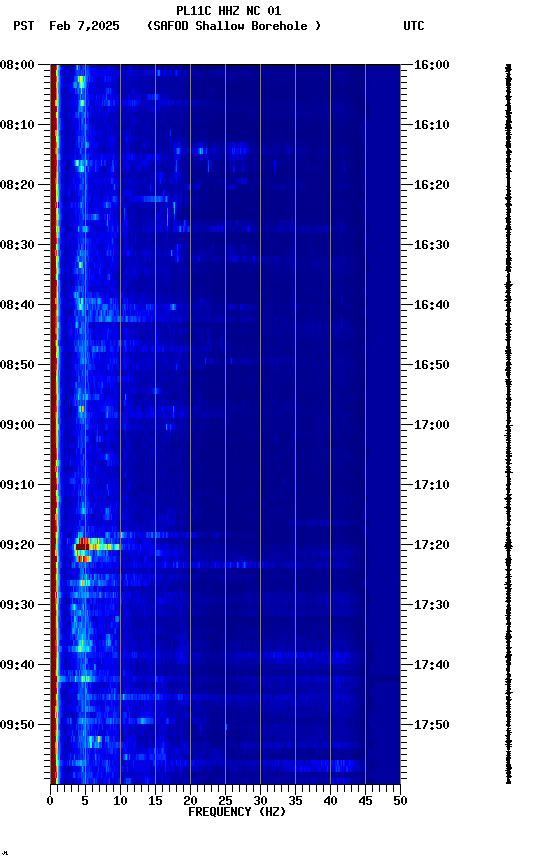This screenshot has width=552, height=864.
Task: Click the 08:50 PST time label
Action: [17, 365]
